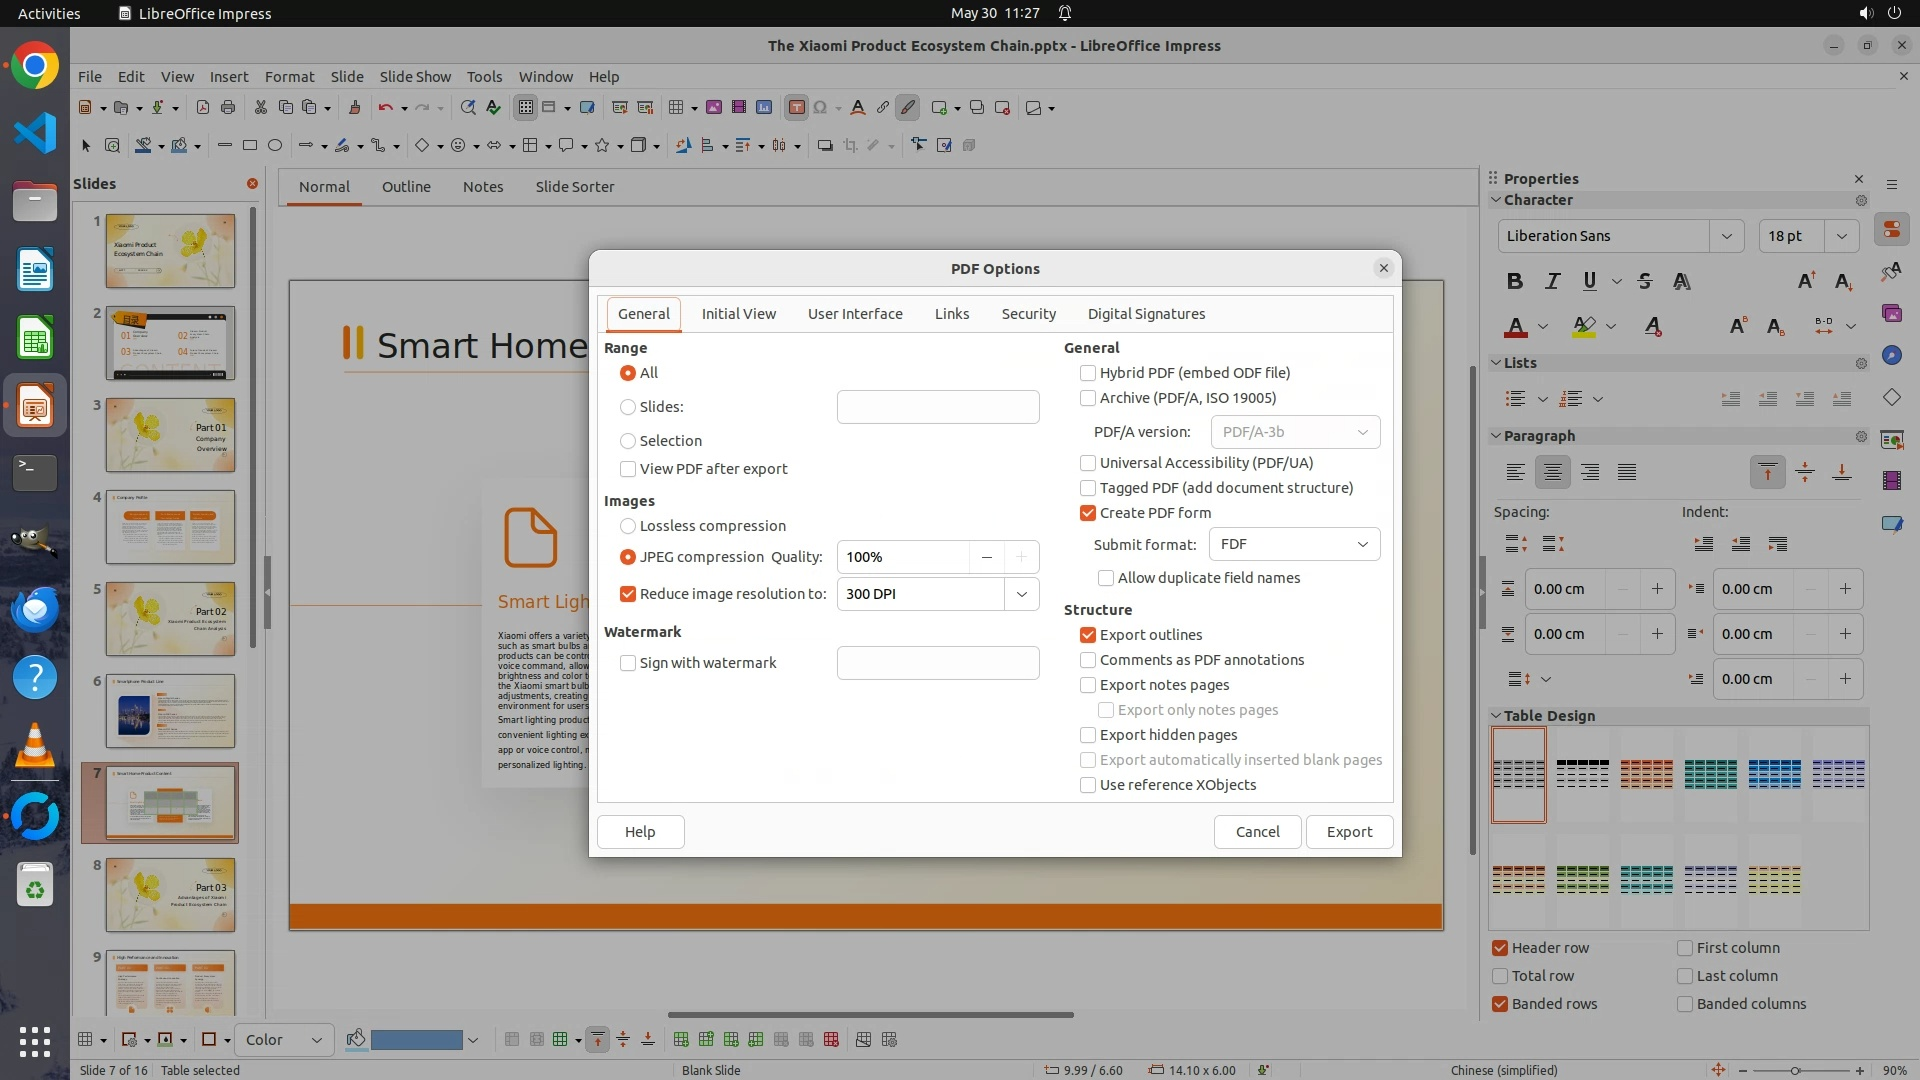Expand the Liberation Sans font name dropdown
The height and width of the screenshot is (1080, 1920).
(1726, 236)
